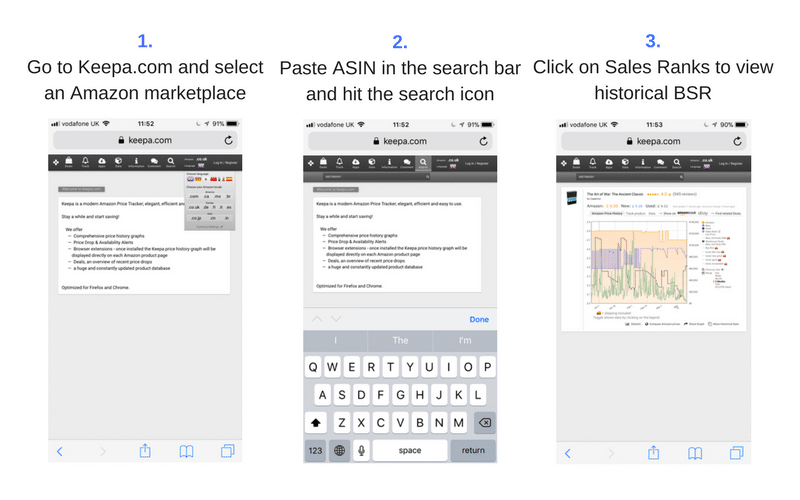
Task: Tap the backspace delete key
Action: 484,422
